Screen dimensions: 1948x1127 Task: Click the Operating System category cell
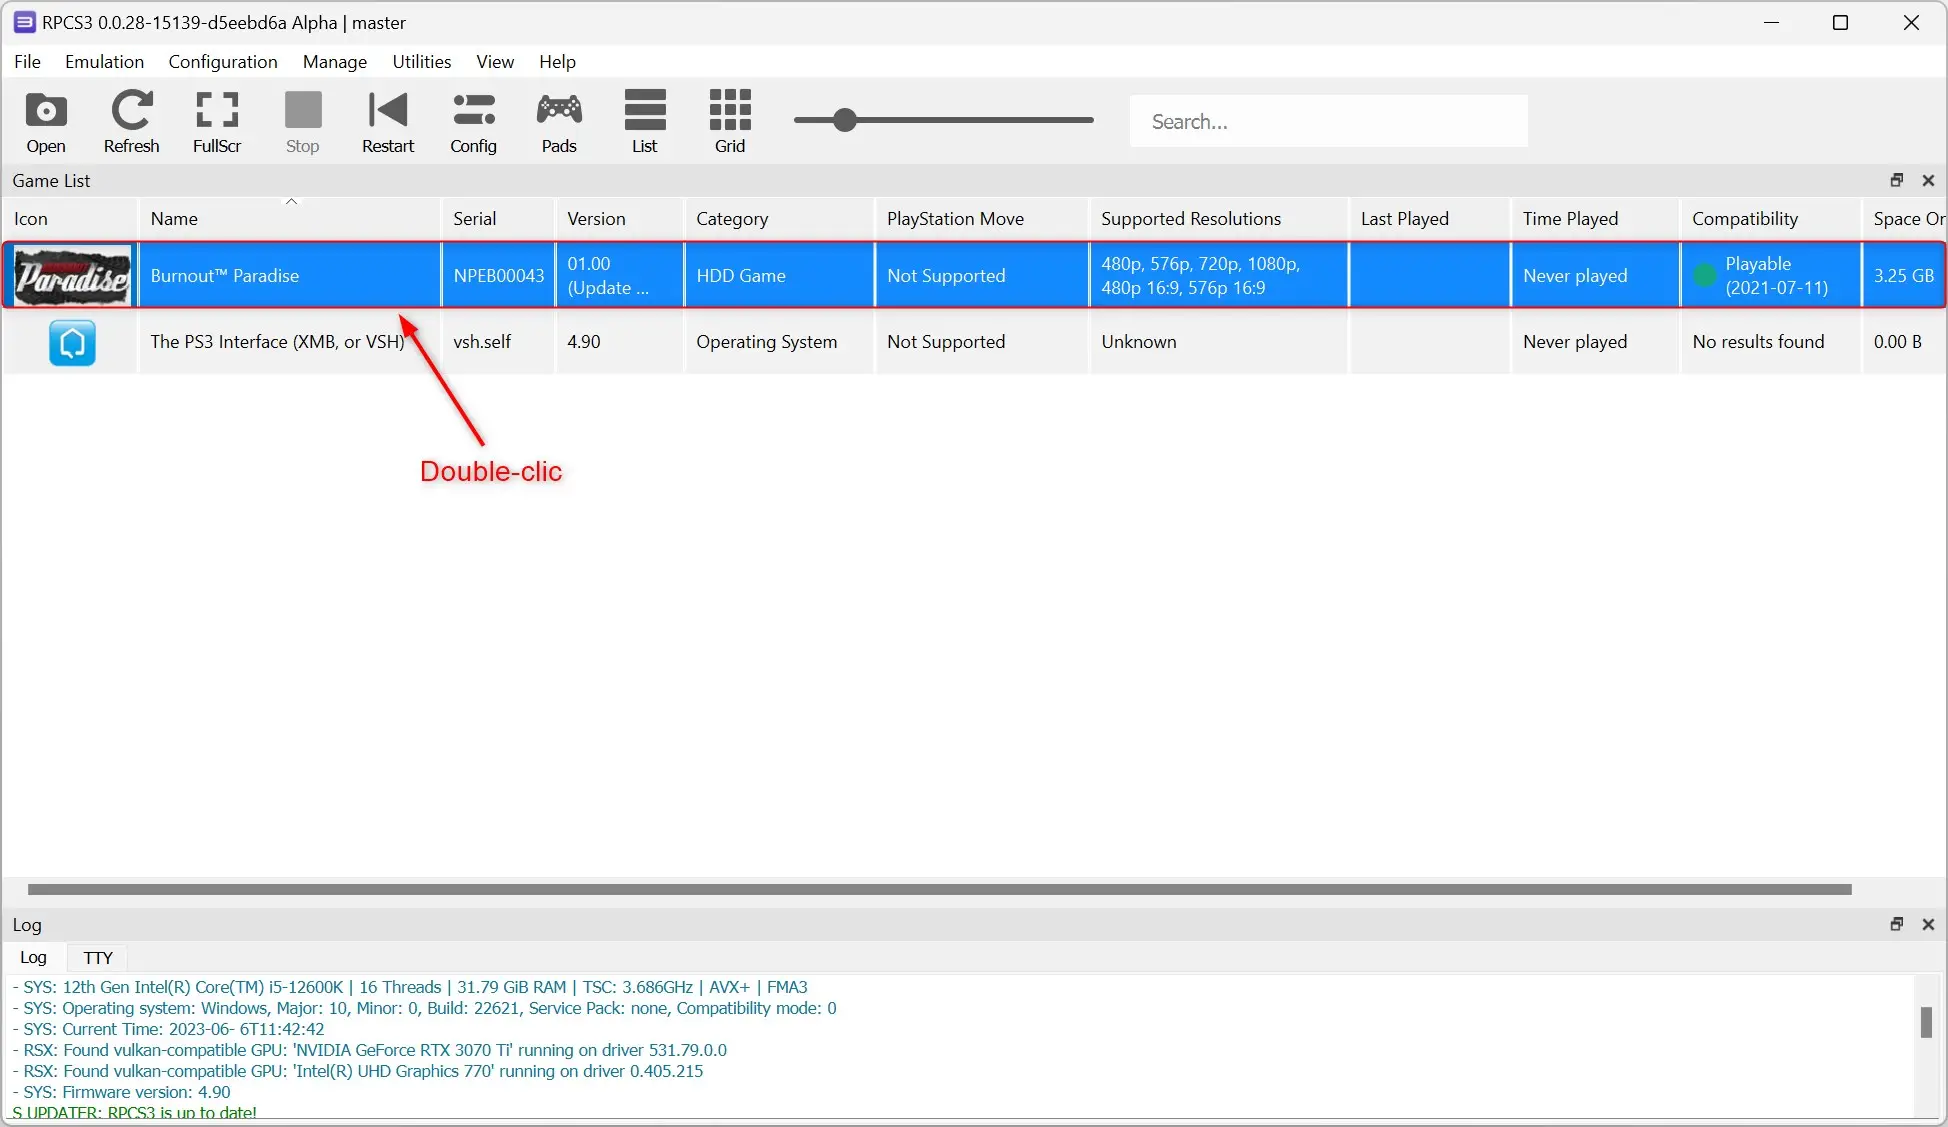pos(779,342)
